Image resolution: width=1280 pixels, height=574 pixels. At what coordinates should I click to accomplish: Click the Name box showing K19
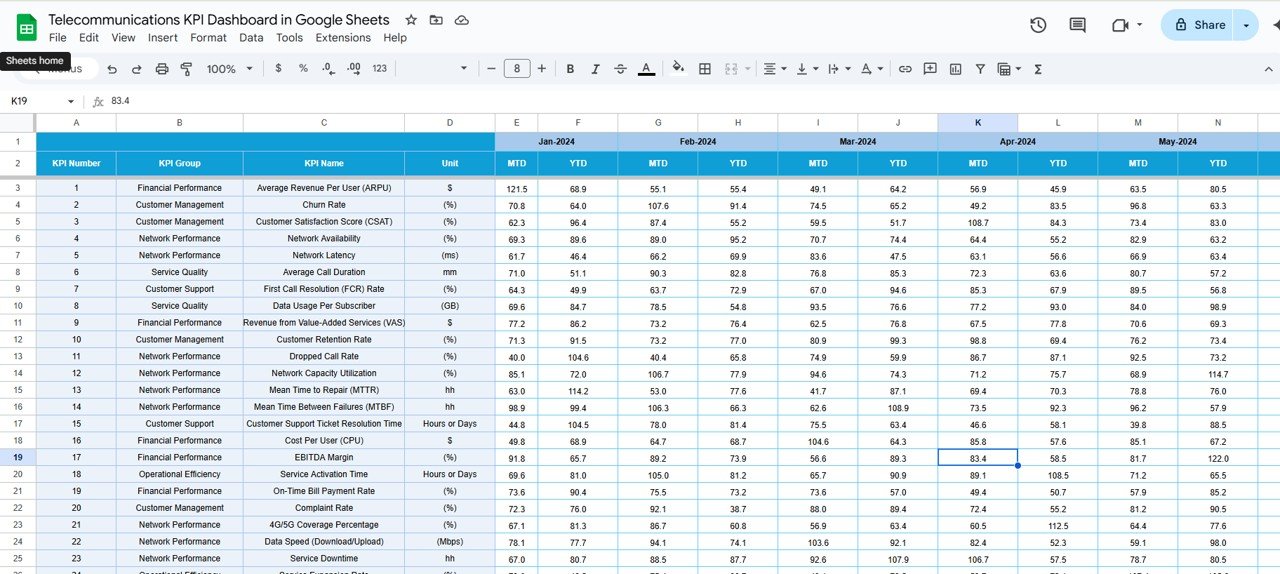pyautogui.click(x=35, y=101)
